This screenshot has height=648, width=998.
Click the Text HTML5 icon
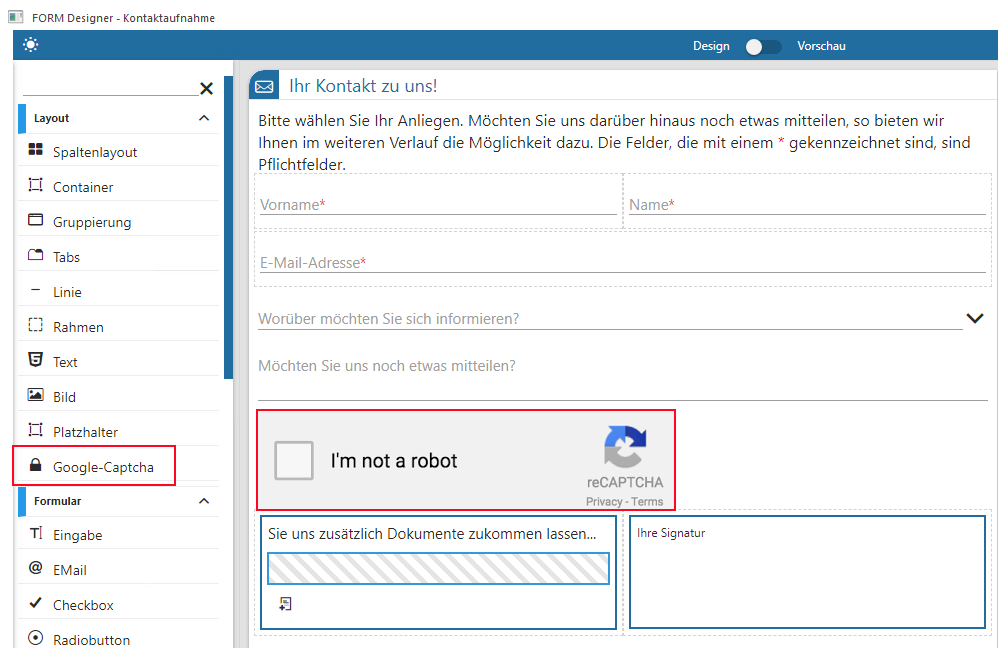tap(36, 359)
